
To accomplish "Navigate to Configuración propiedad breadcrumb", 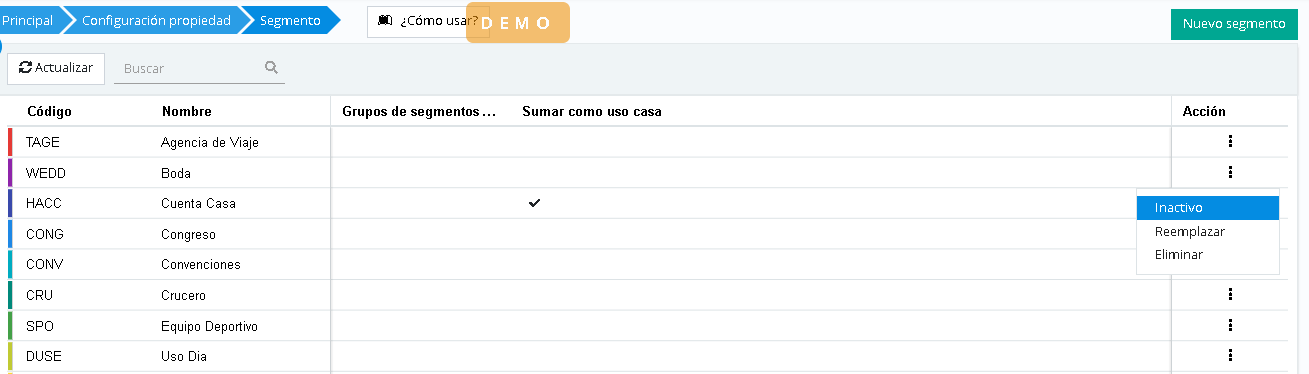I will point(156,20).
